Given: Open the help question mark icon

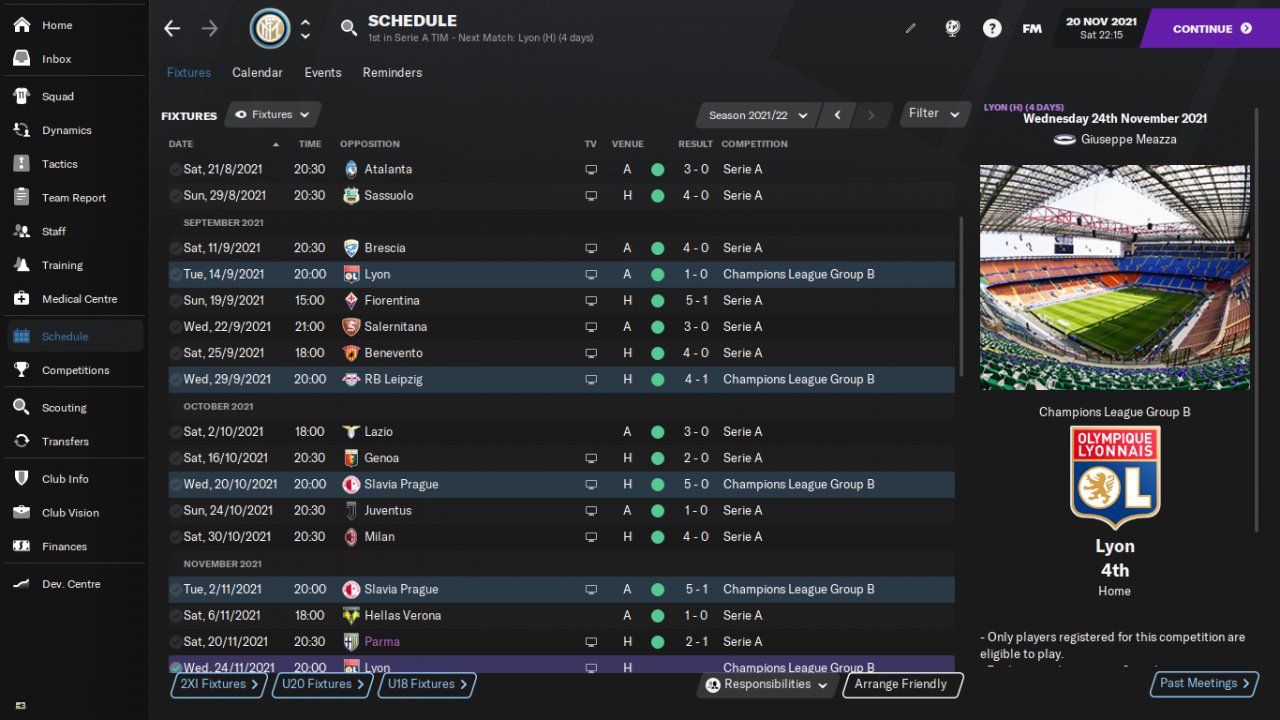Looking at the screenshot, I should [x=992, y=28].
